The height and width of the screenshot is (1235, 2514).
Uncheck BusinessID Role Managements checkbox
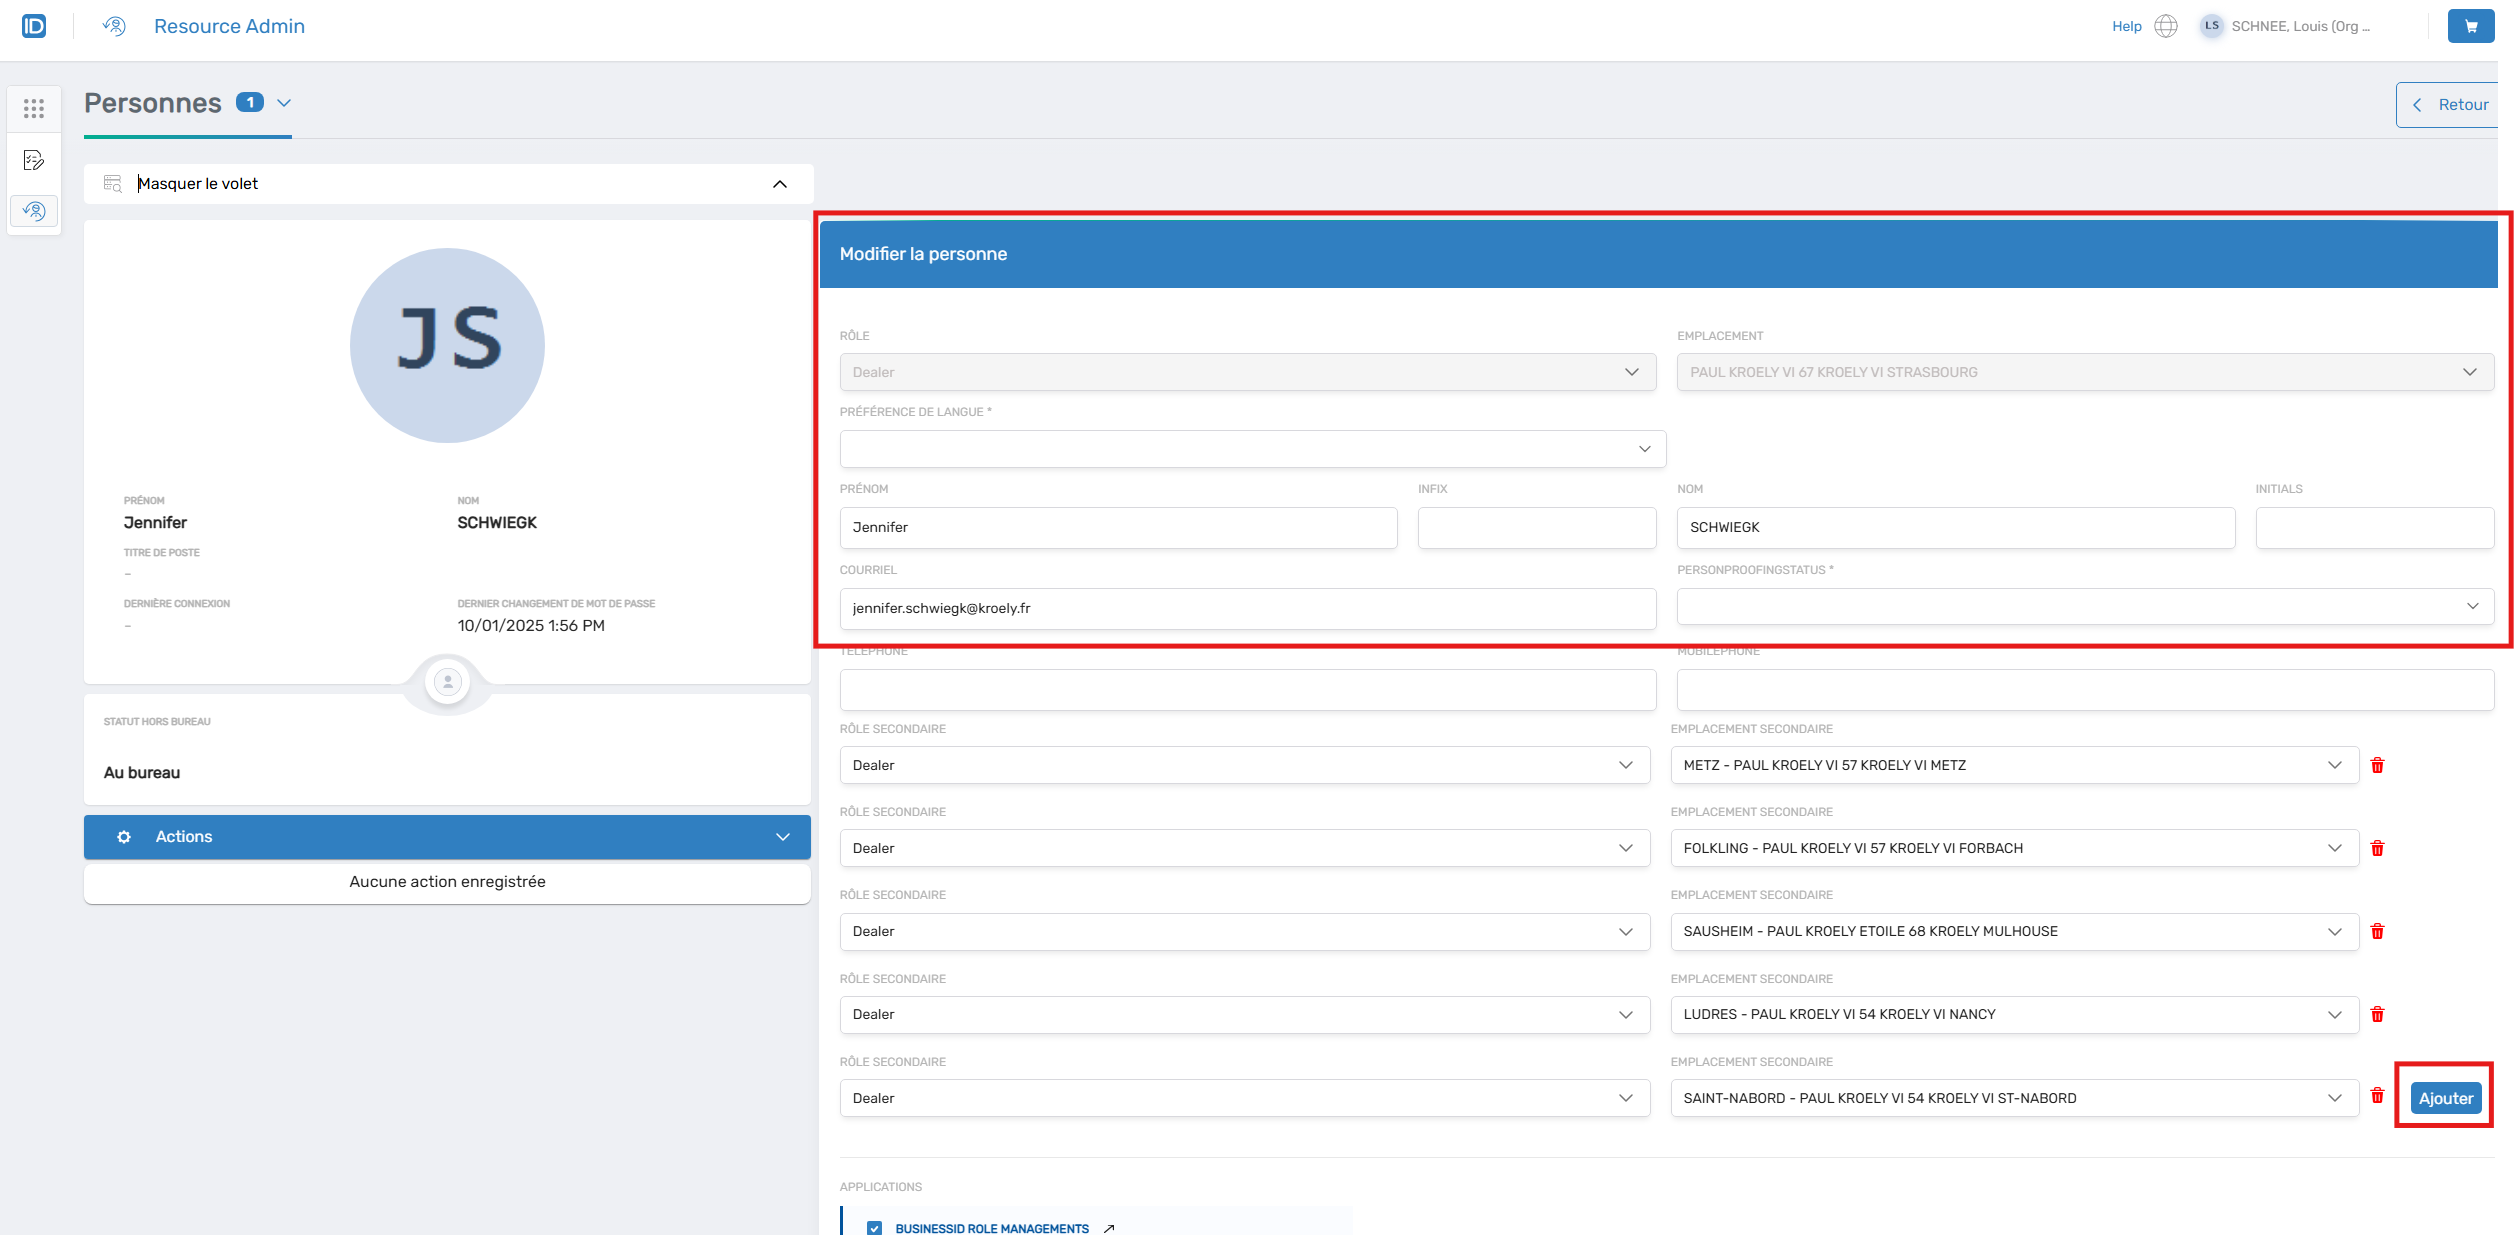(875, 1227)
